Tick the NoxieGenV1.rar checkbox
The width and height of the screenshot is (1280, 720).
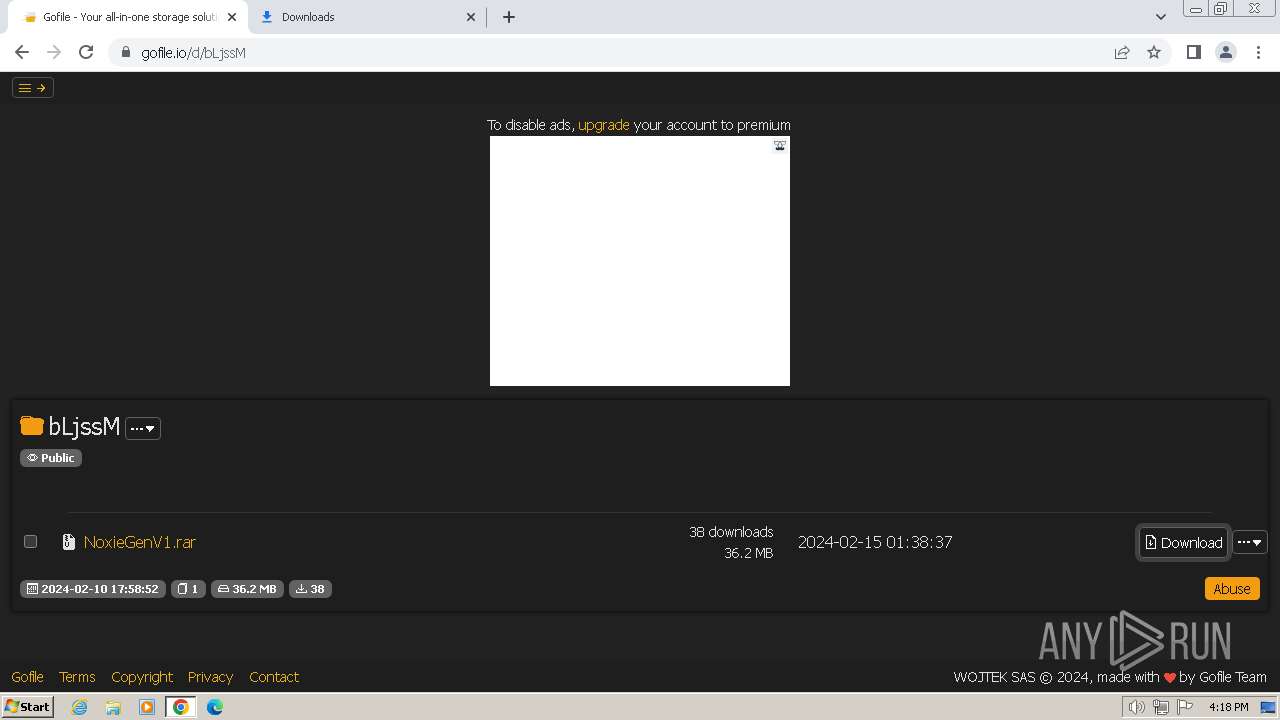click(x=31, y=541)
